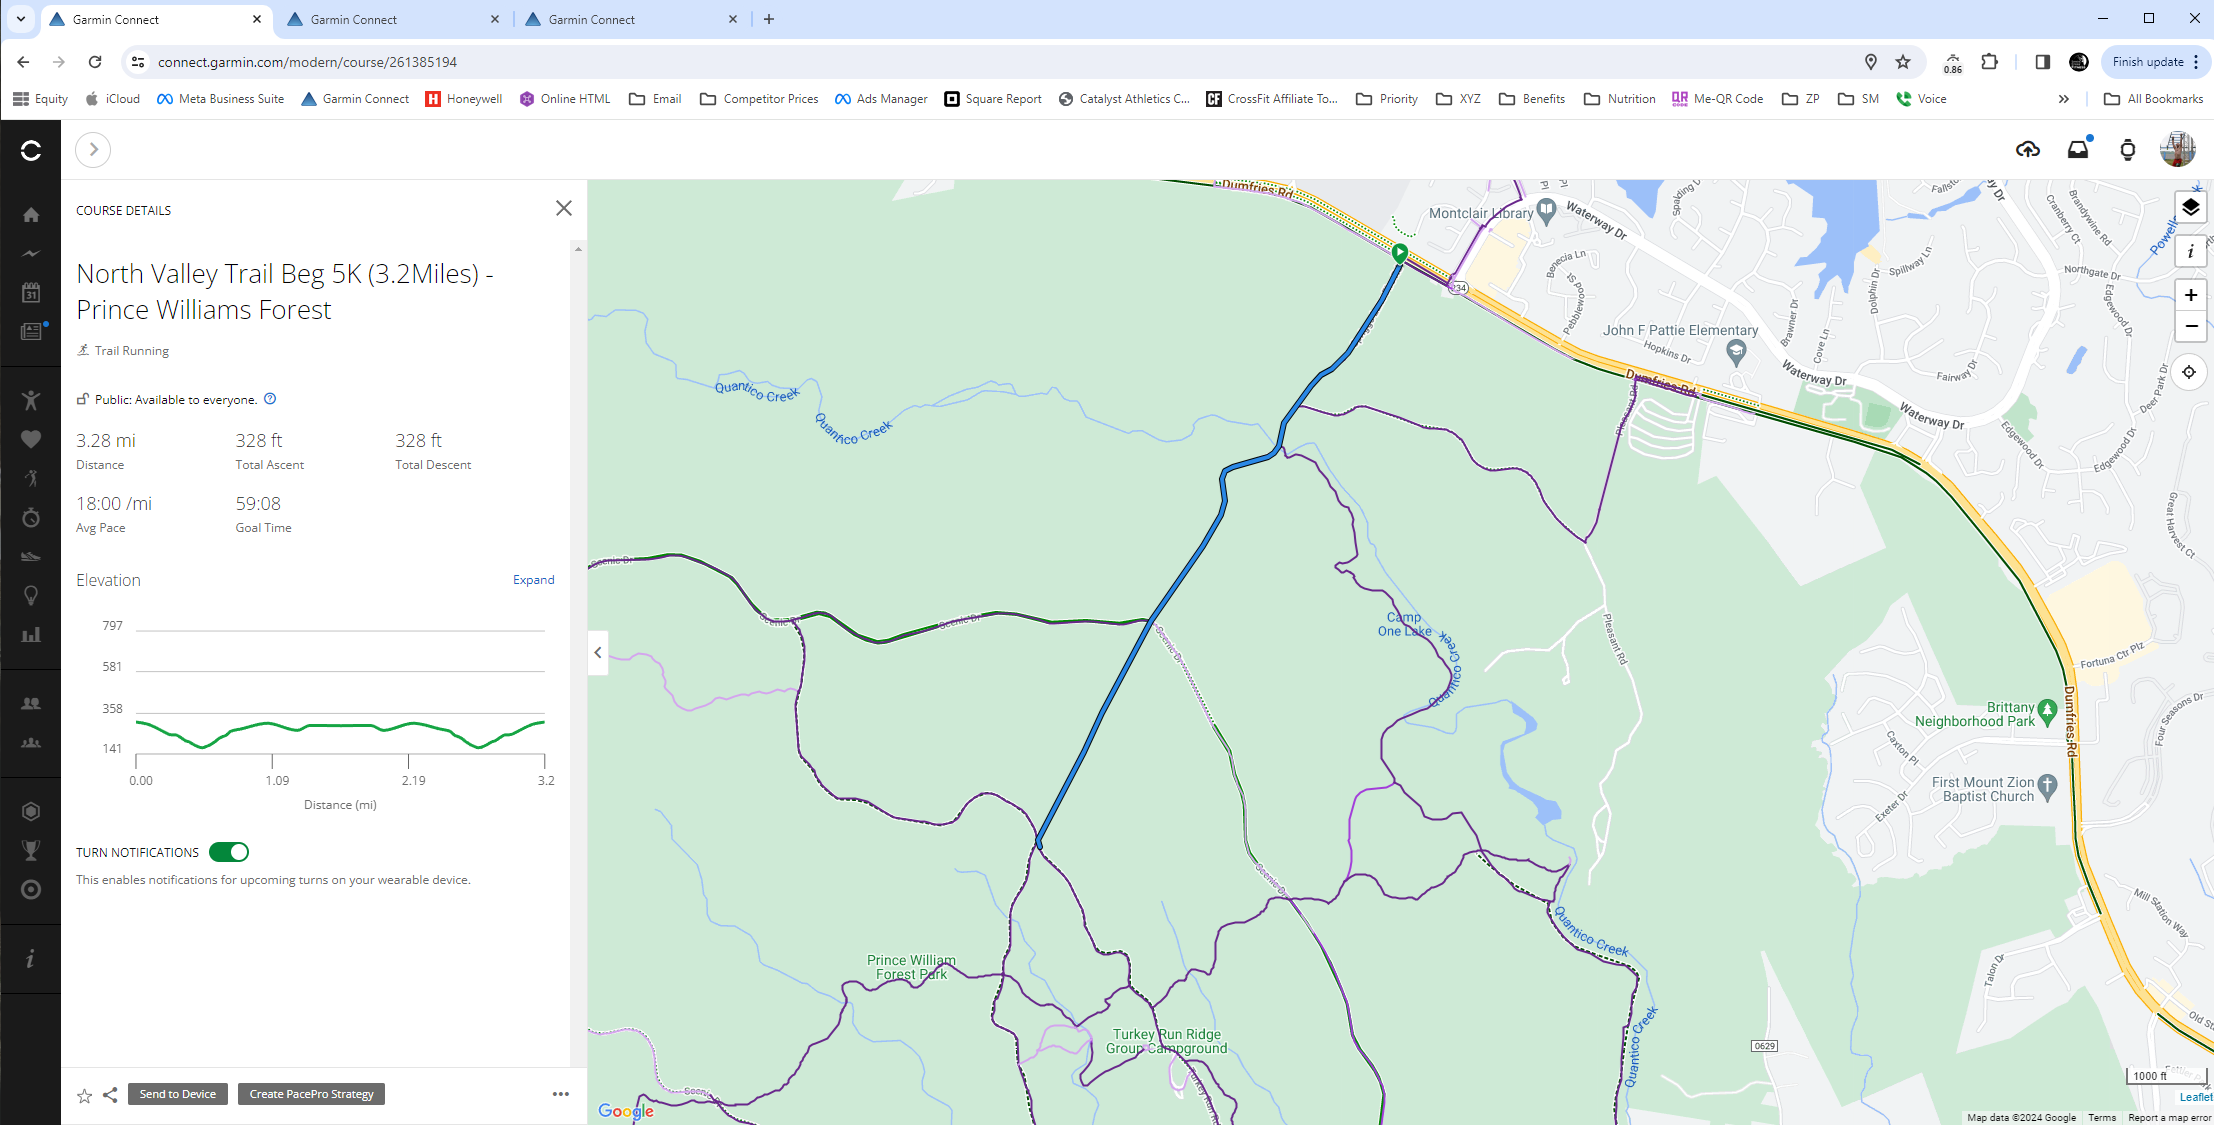Open Groups icon in sidebar
This screenshot has height=1125, width=2214.
click(x=31, y=743)
